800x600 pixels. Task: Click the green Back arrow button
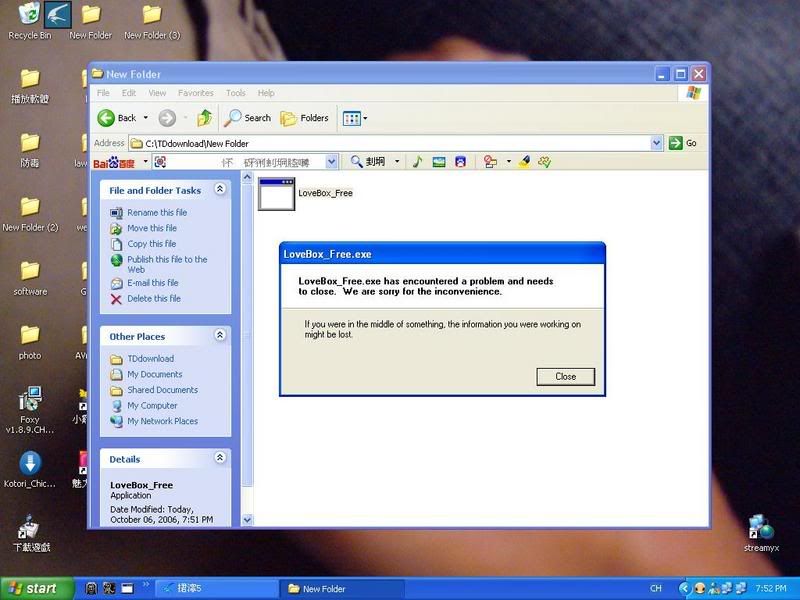(106, 118)
